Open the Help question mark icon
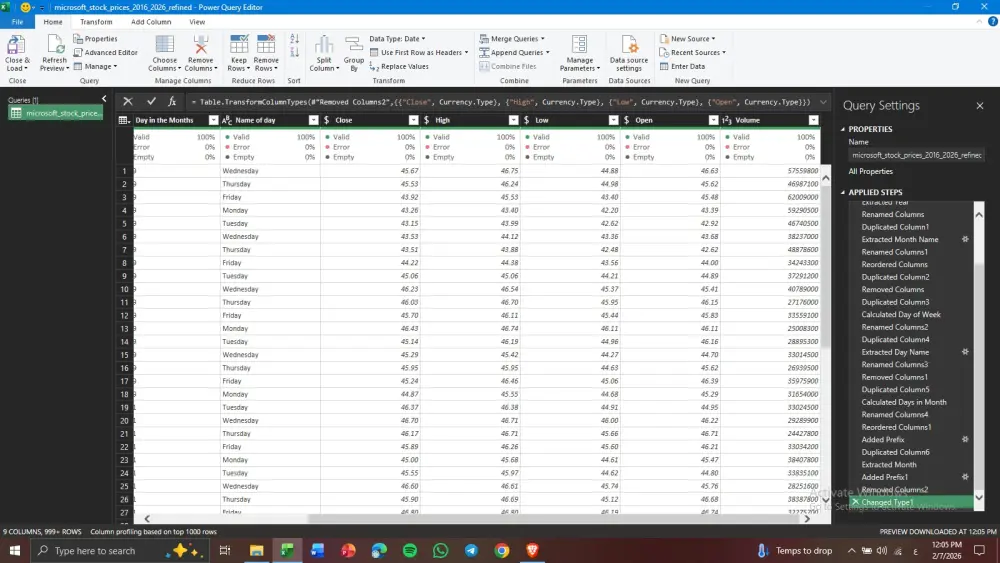Viewport: 1000px width, 563px height. 992,22
